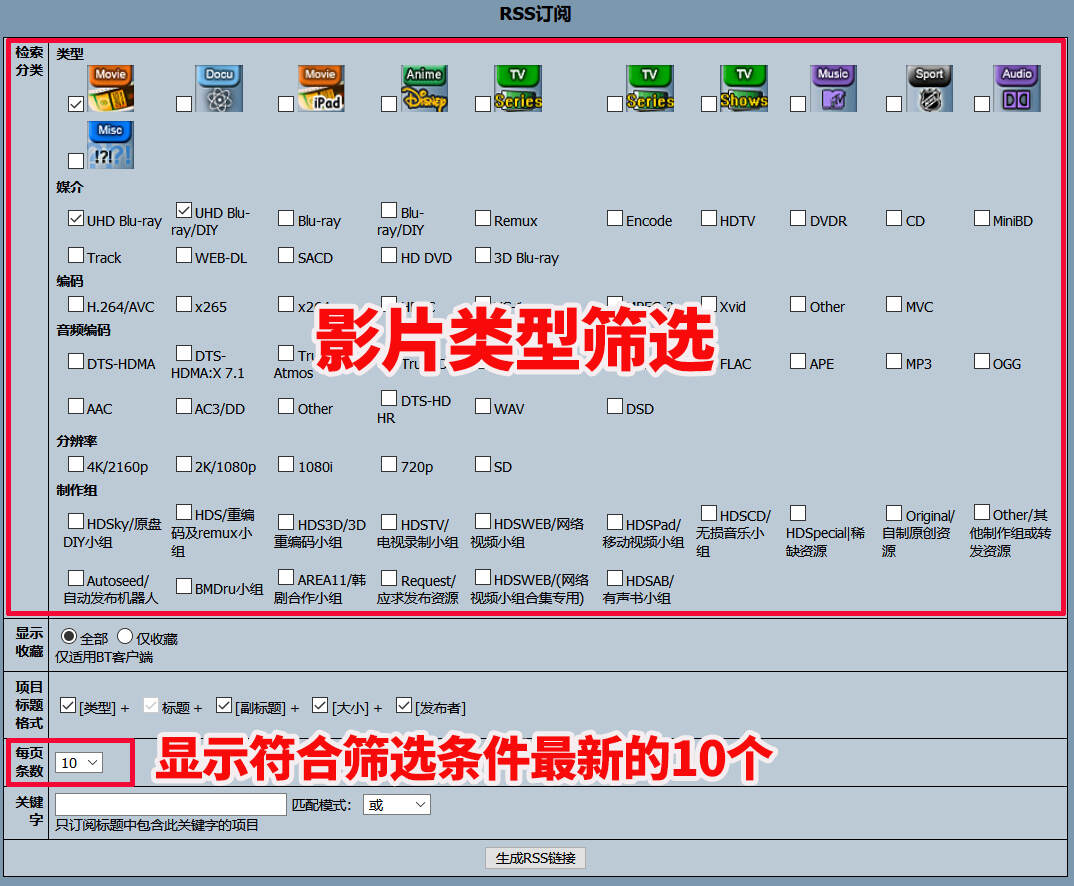The image size is (1074, 886).
Task: Click the Movie iPad category icon
Action: [321, 88]
